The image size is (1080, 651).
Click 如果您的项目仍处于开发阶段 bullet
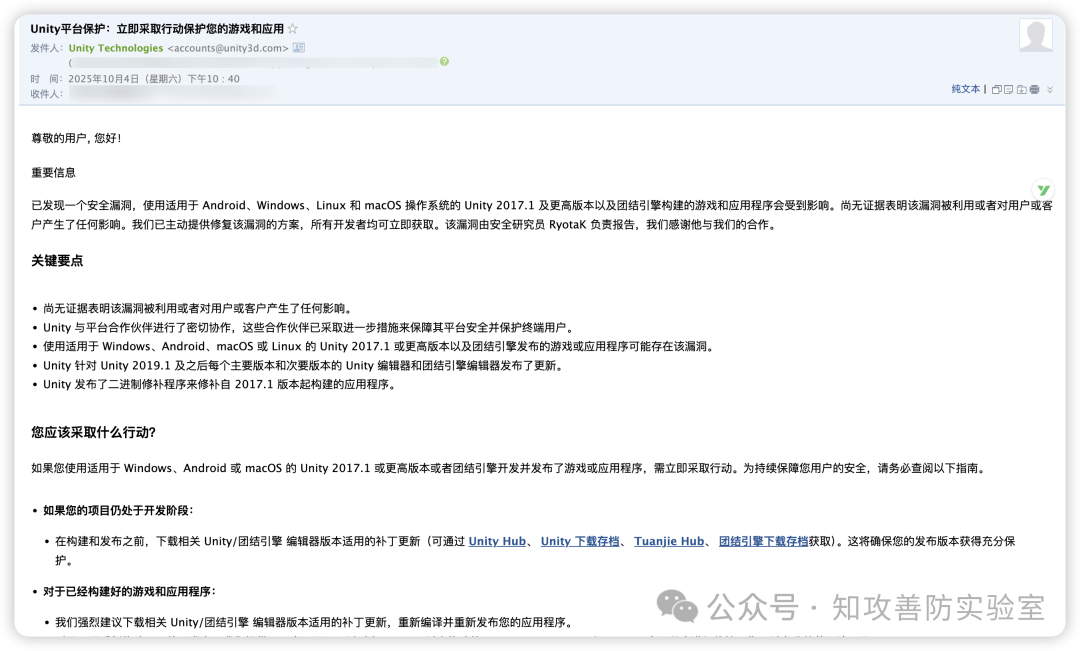118,510
